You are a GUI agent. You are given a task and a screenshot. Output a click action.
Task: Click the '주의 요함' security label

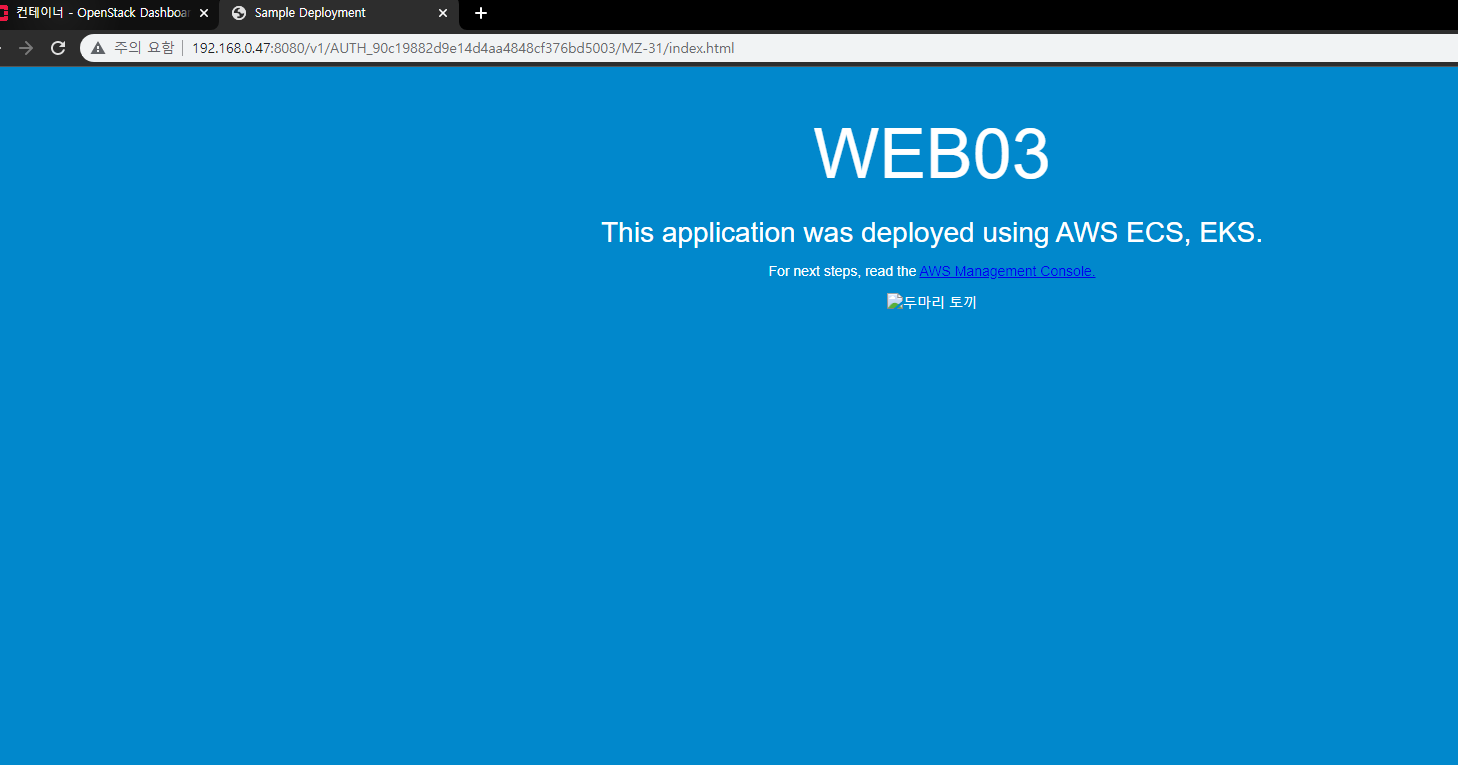coord(144,48)
